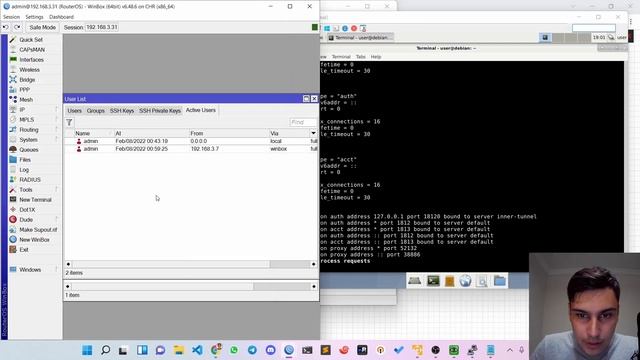Open taskbar Search

(105, 350)
